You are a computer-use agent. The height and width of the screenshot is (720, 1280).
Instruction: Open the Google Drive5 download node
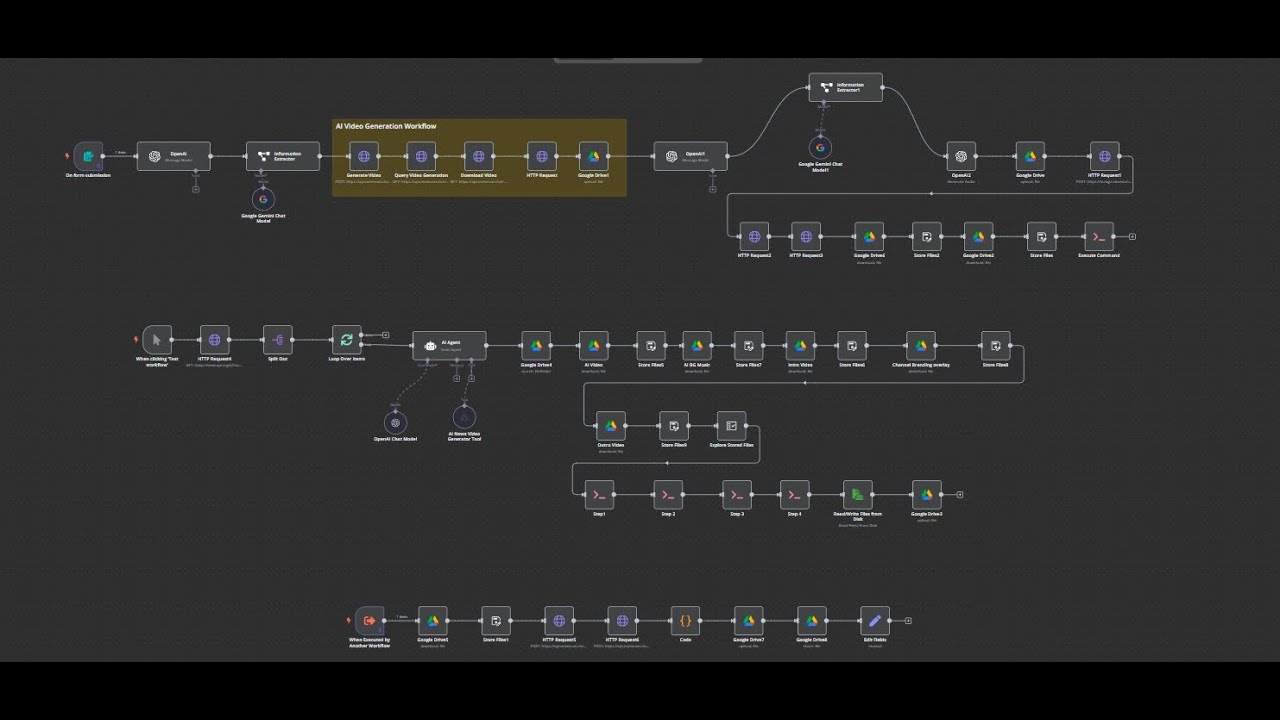pyautogui.click(x=433, y=621)
